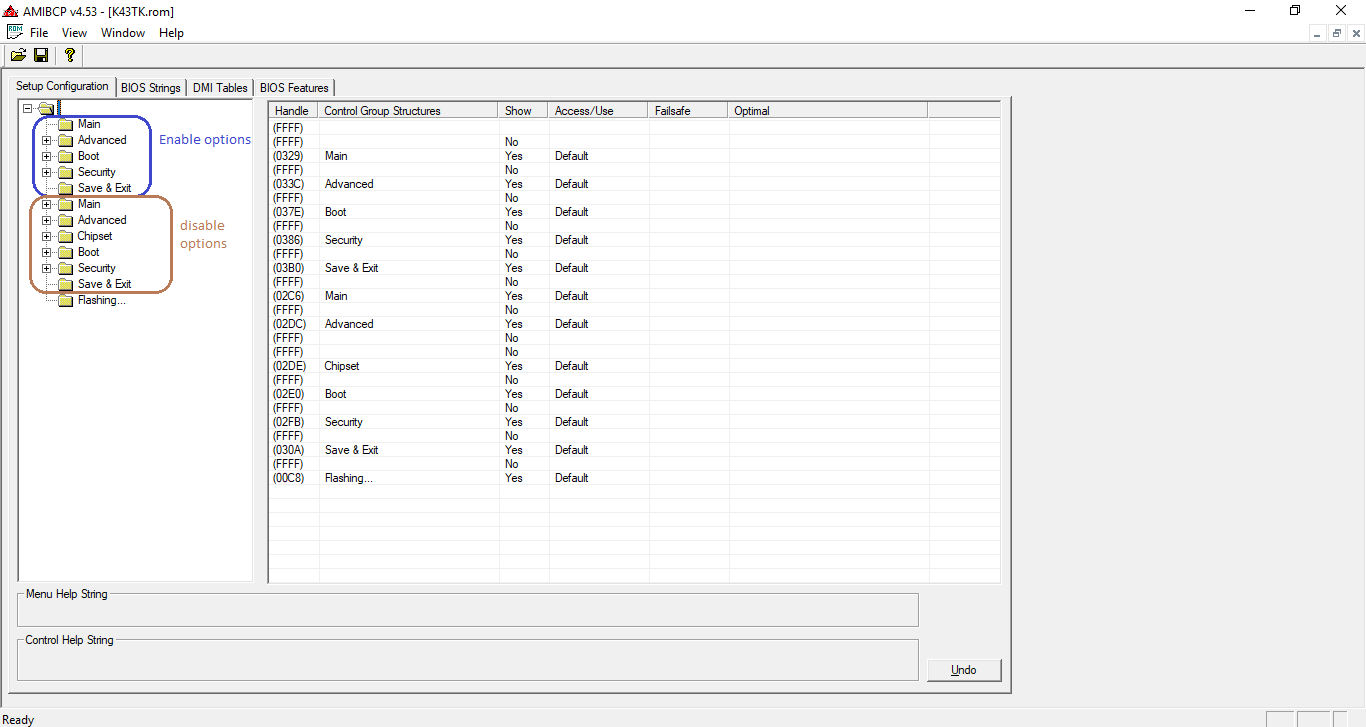
Task: Click Flashing... in the (00C8) table row
Action: [x=348, y=478]
